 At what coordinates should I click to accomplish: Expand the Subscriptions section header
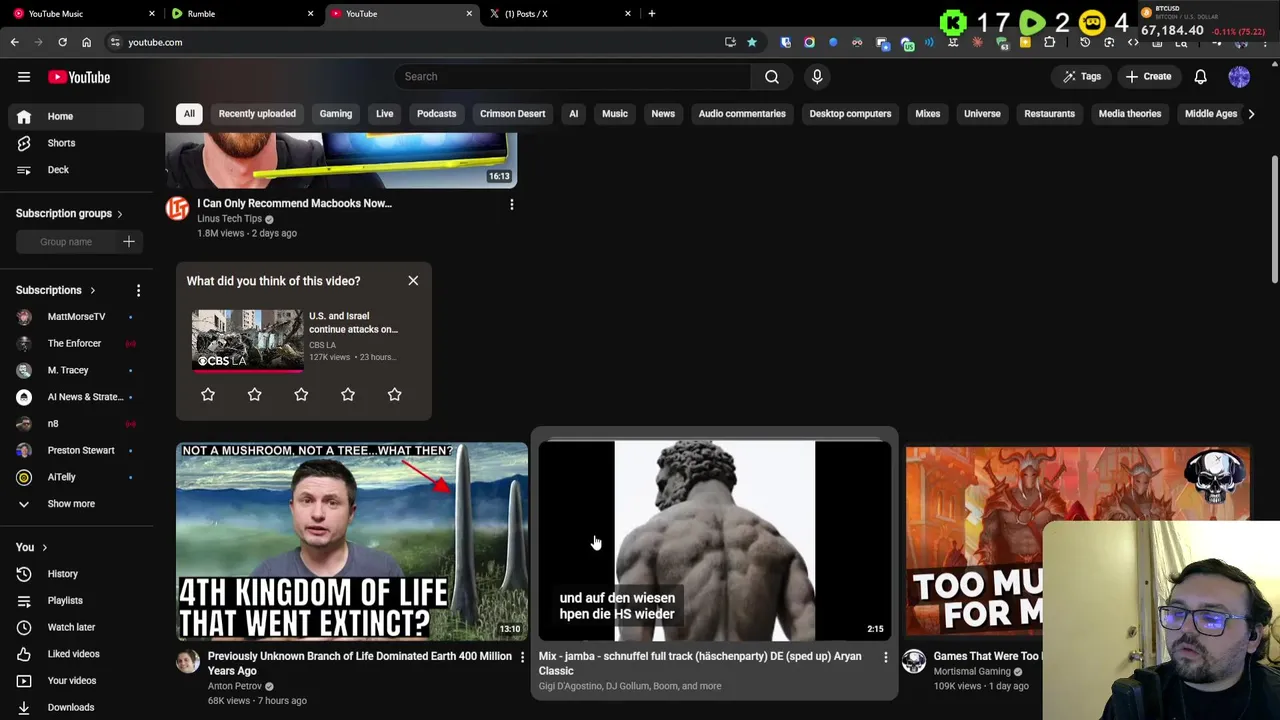click(56, 290)
